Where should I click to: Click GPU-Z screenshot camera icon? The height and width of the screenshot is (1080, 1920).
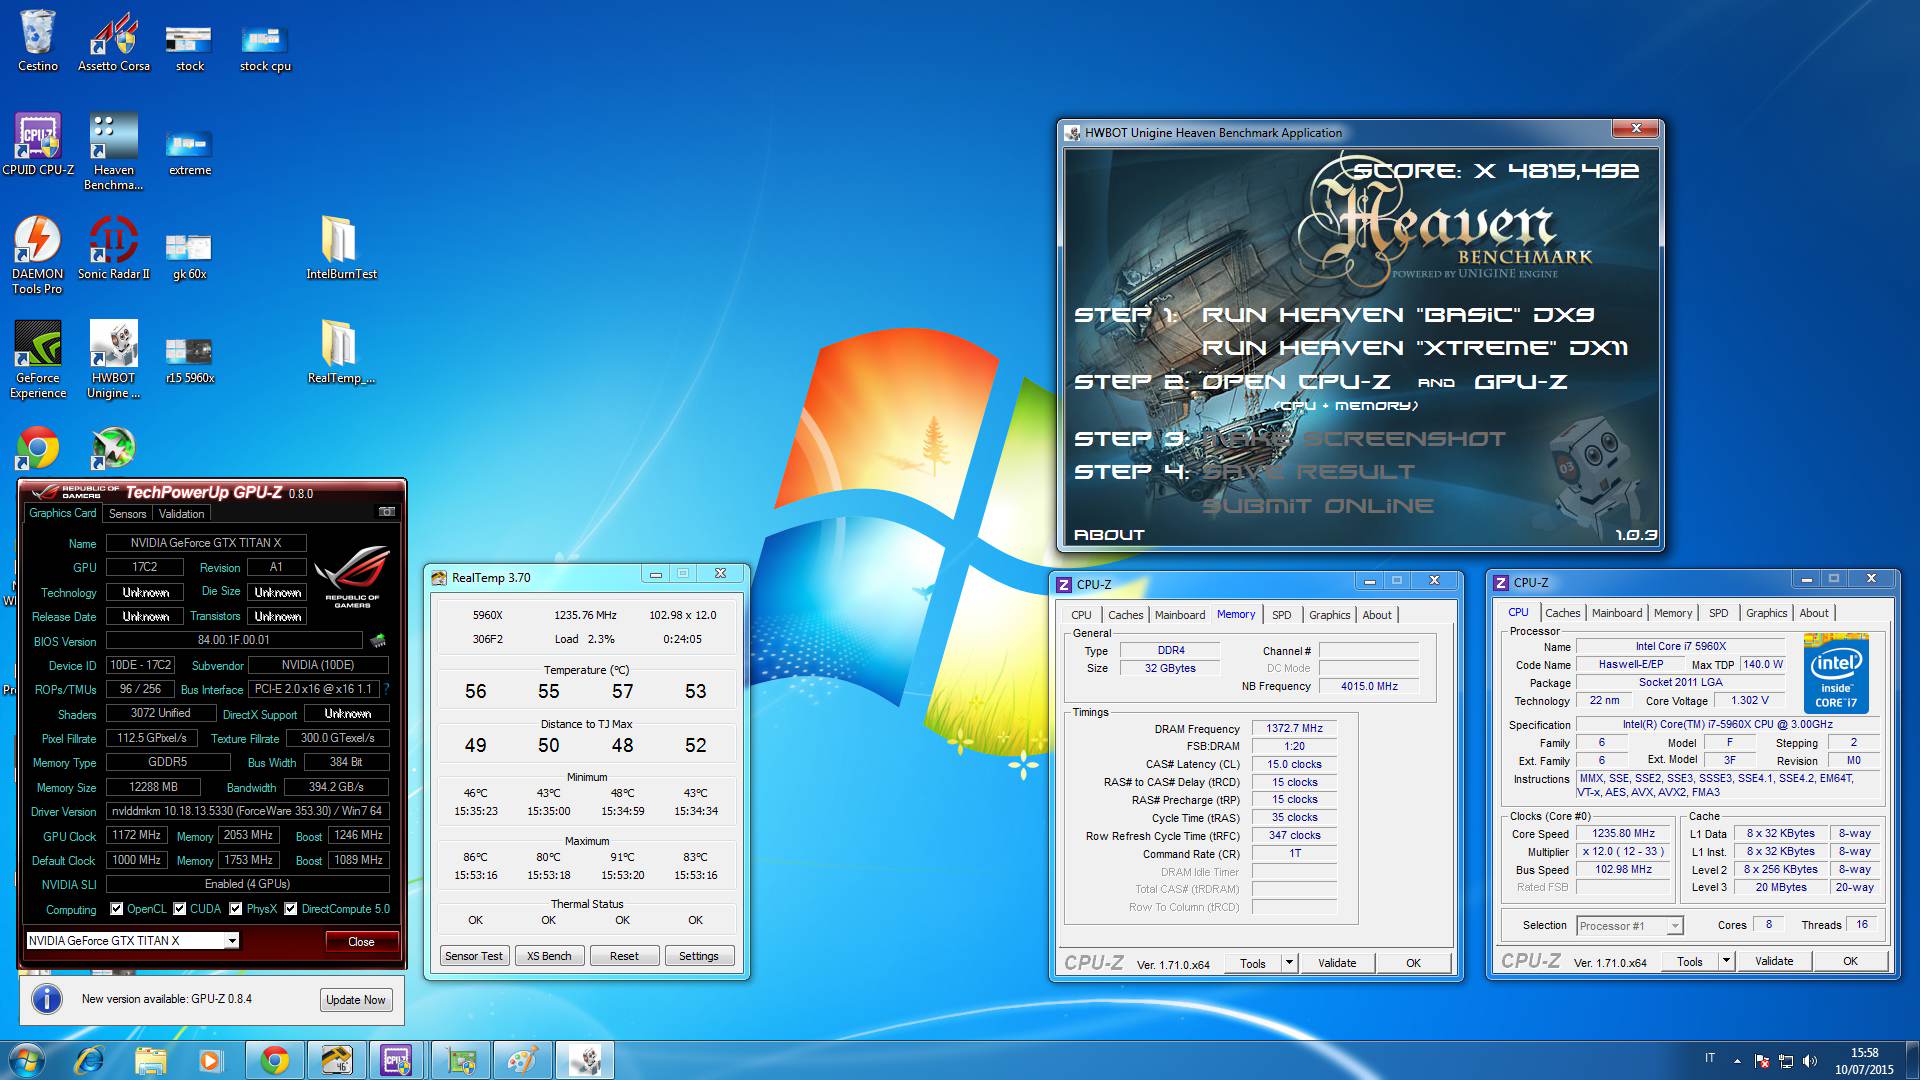tap(386, 513)
